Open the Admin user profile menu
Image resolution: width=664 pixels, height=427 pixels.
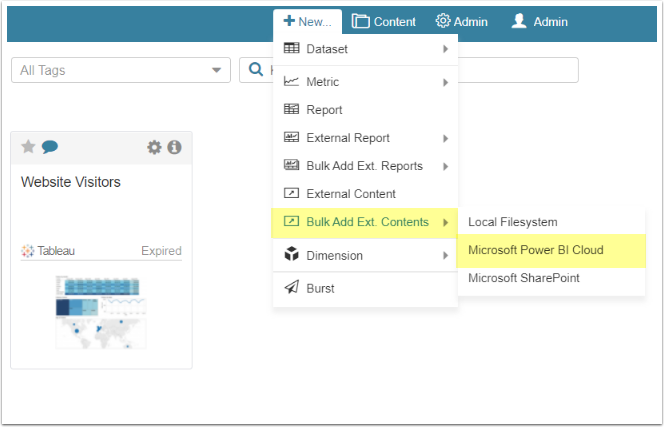[x=540, y=21]
